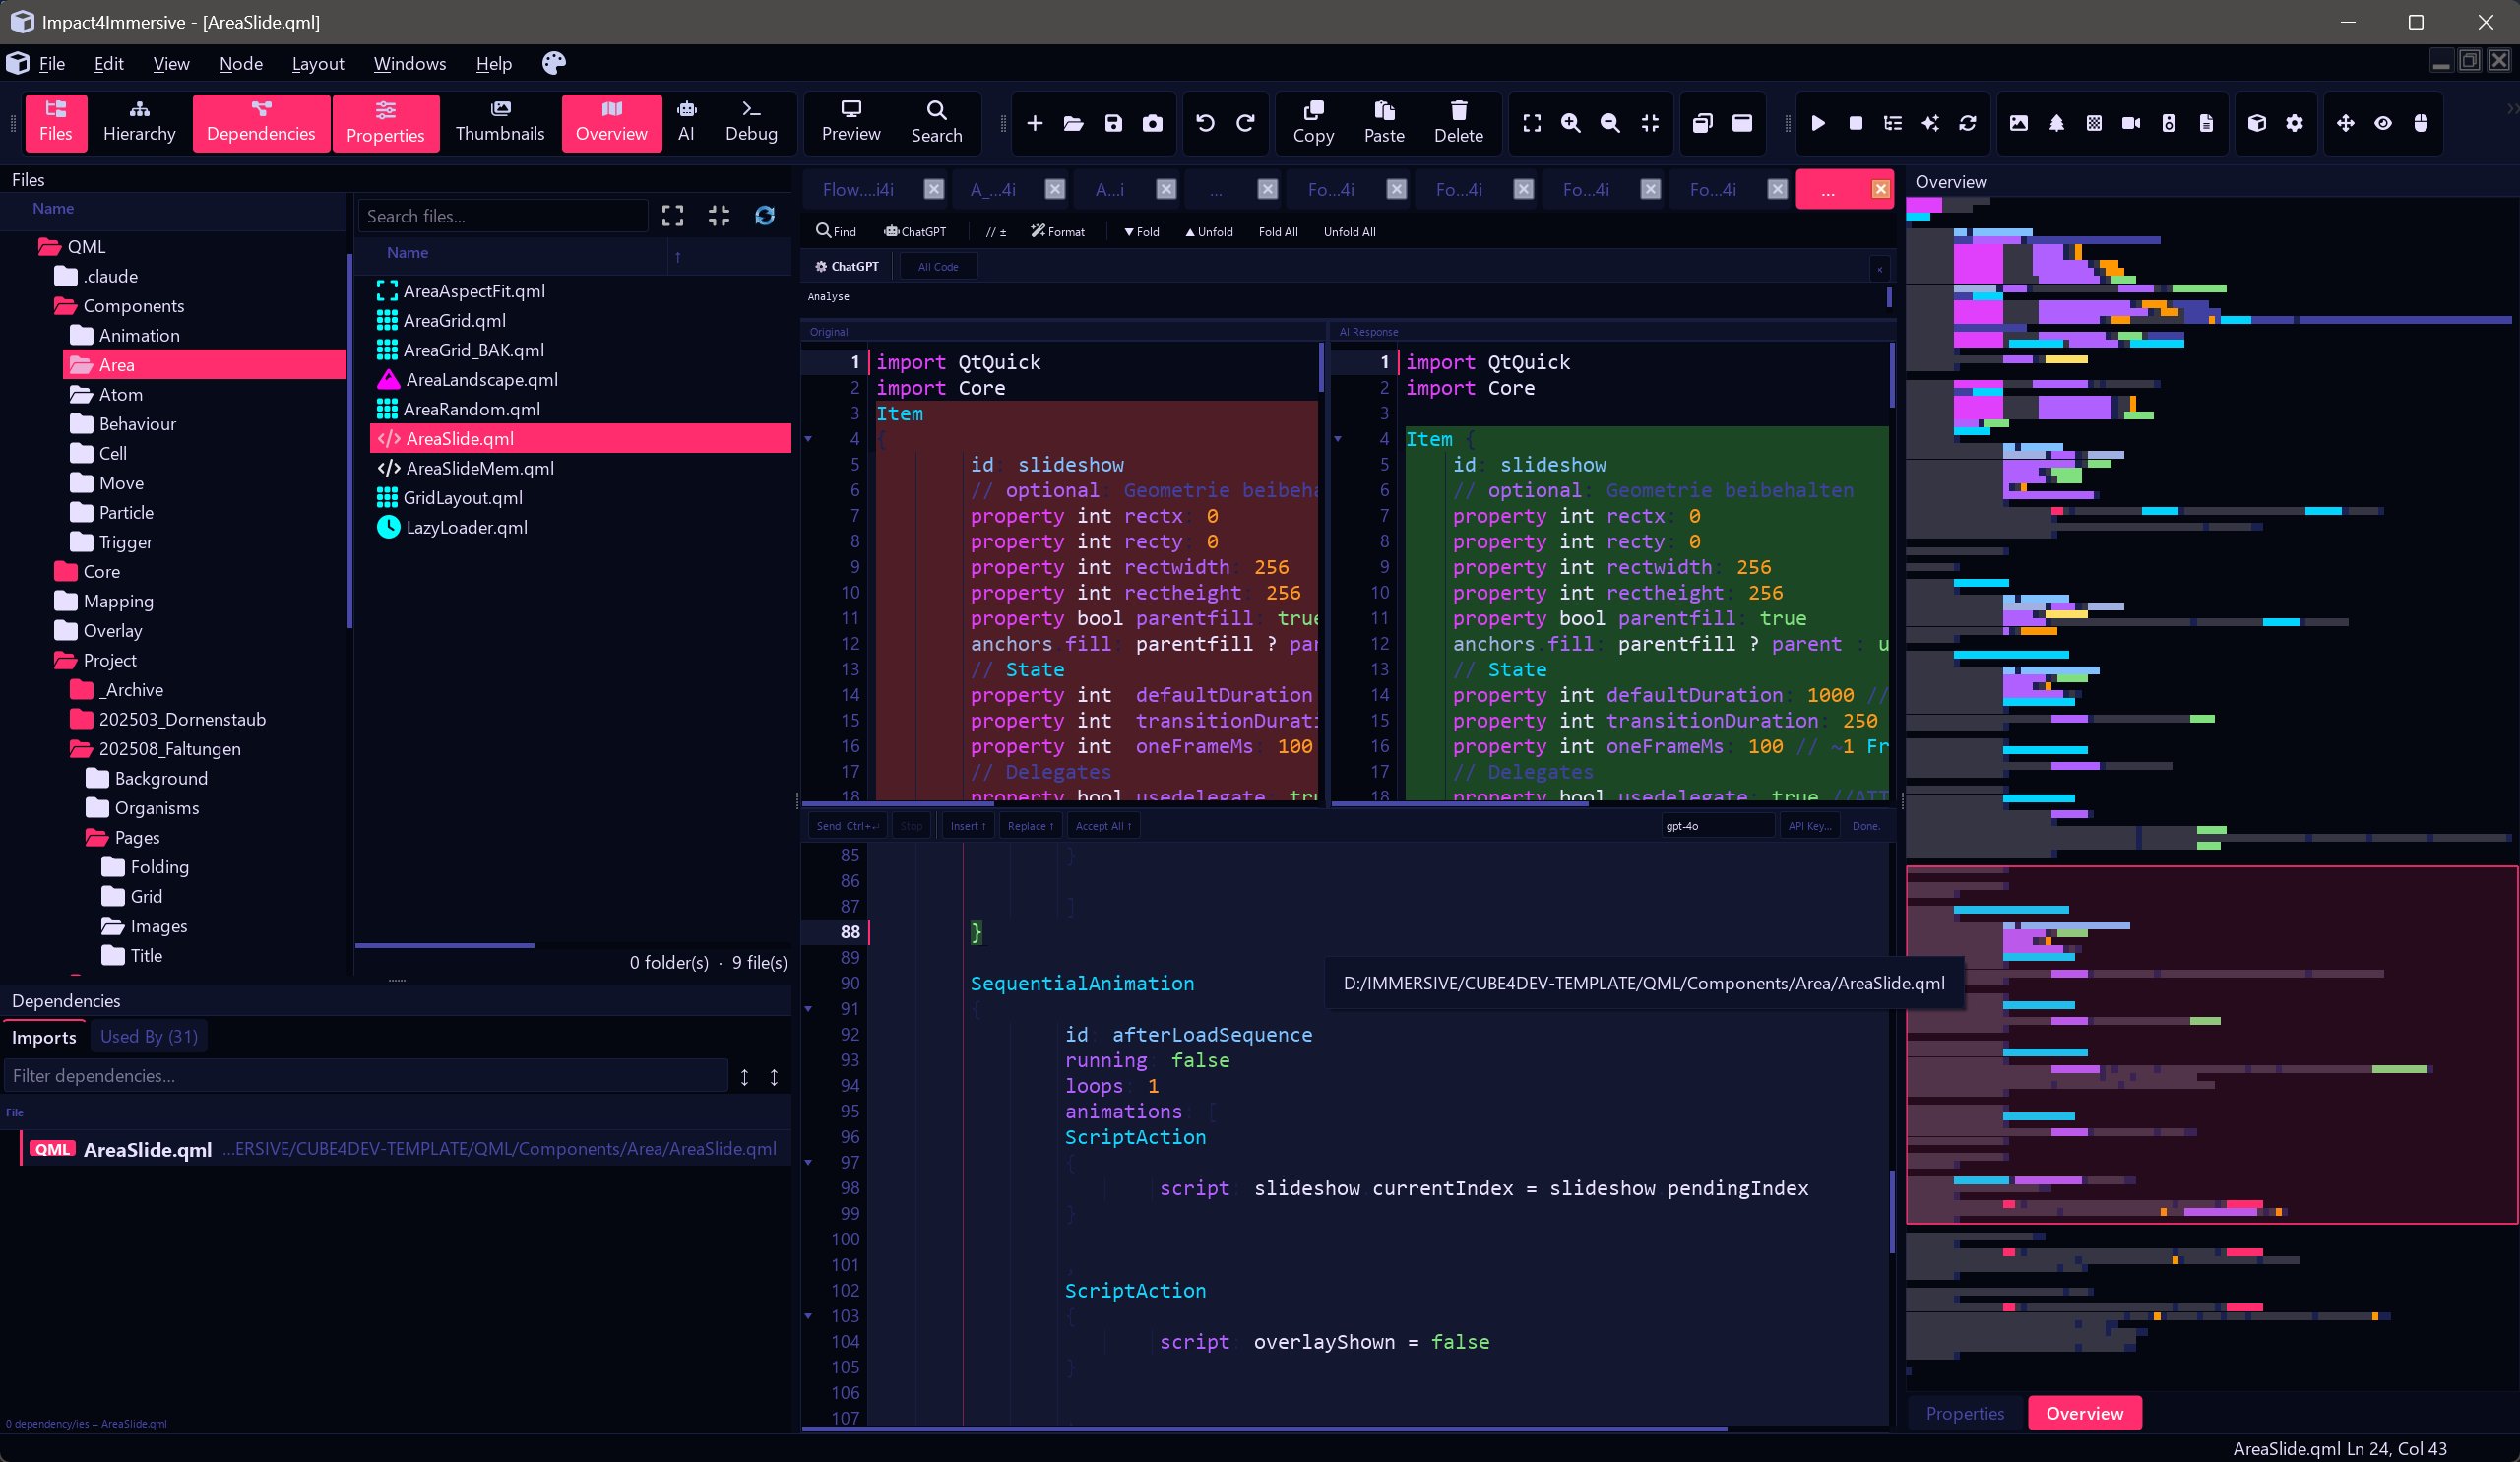
Task: Toggle the Hierarchy panel button
Action: 139,123
